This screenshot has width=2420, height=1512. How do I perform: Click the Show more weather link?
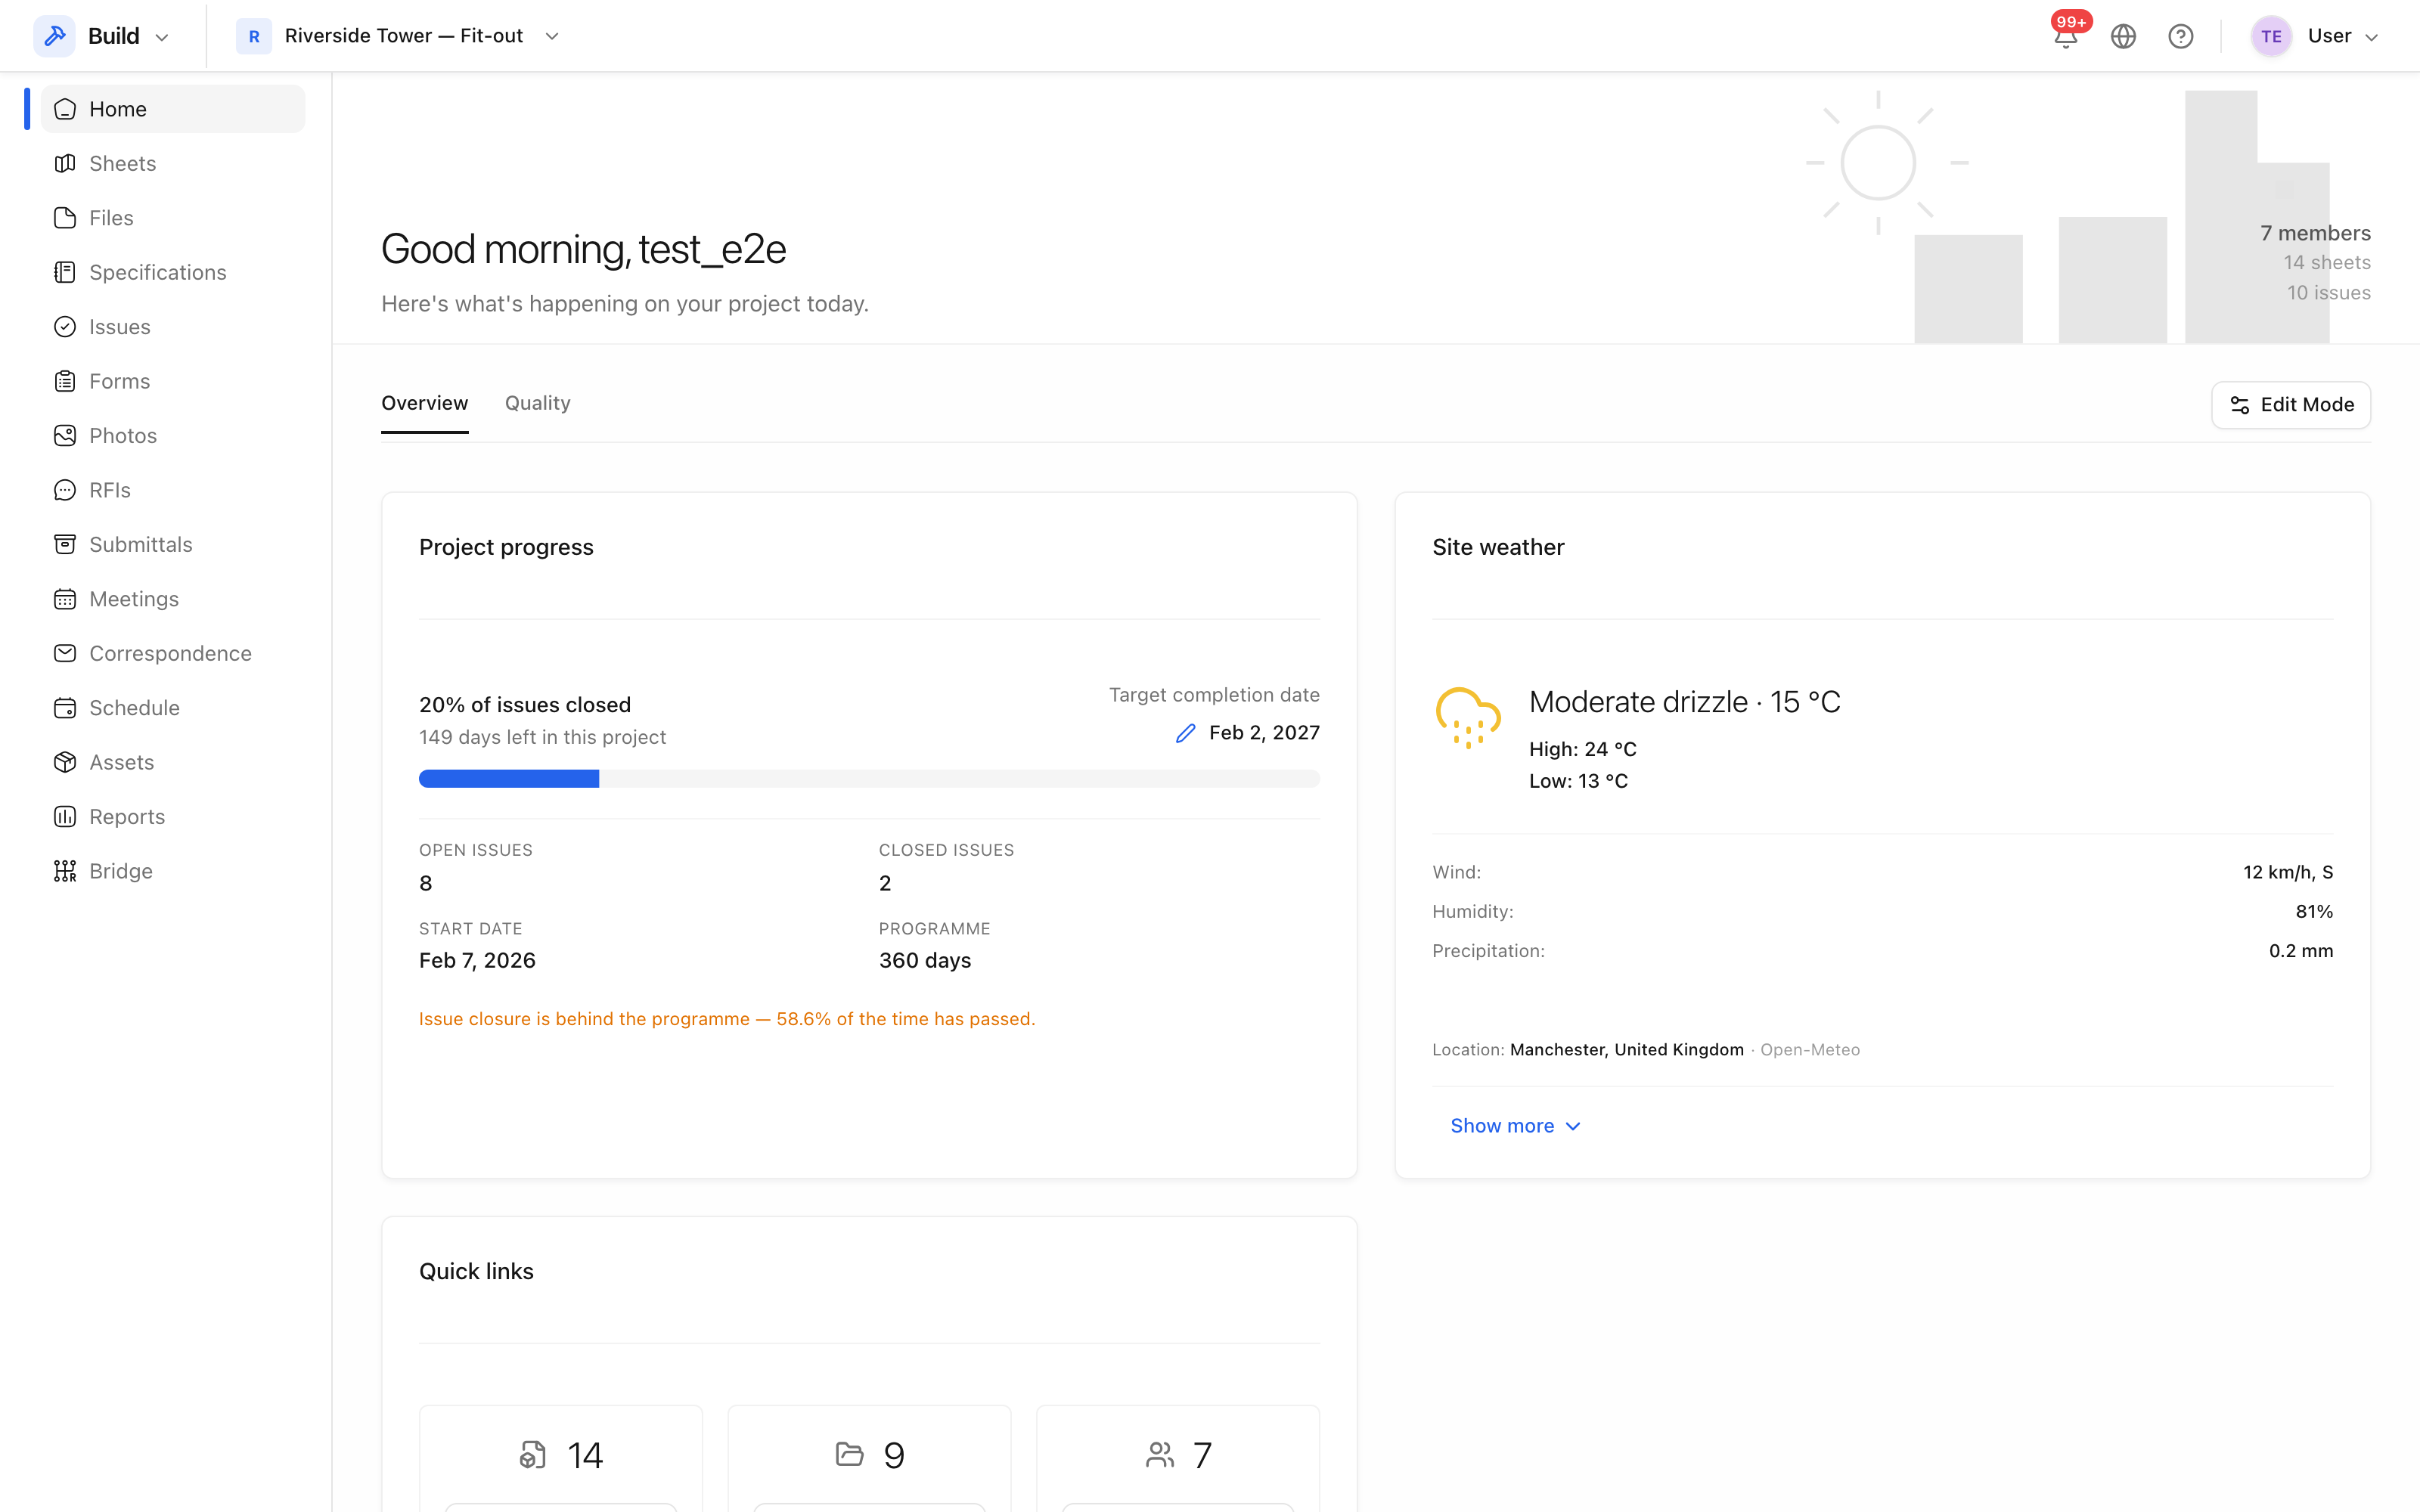coord(1515,1126)
